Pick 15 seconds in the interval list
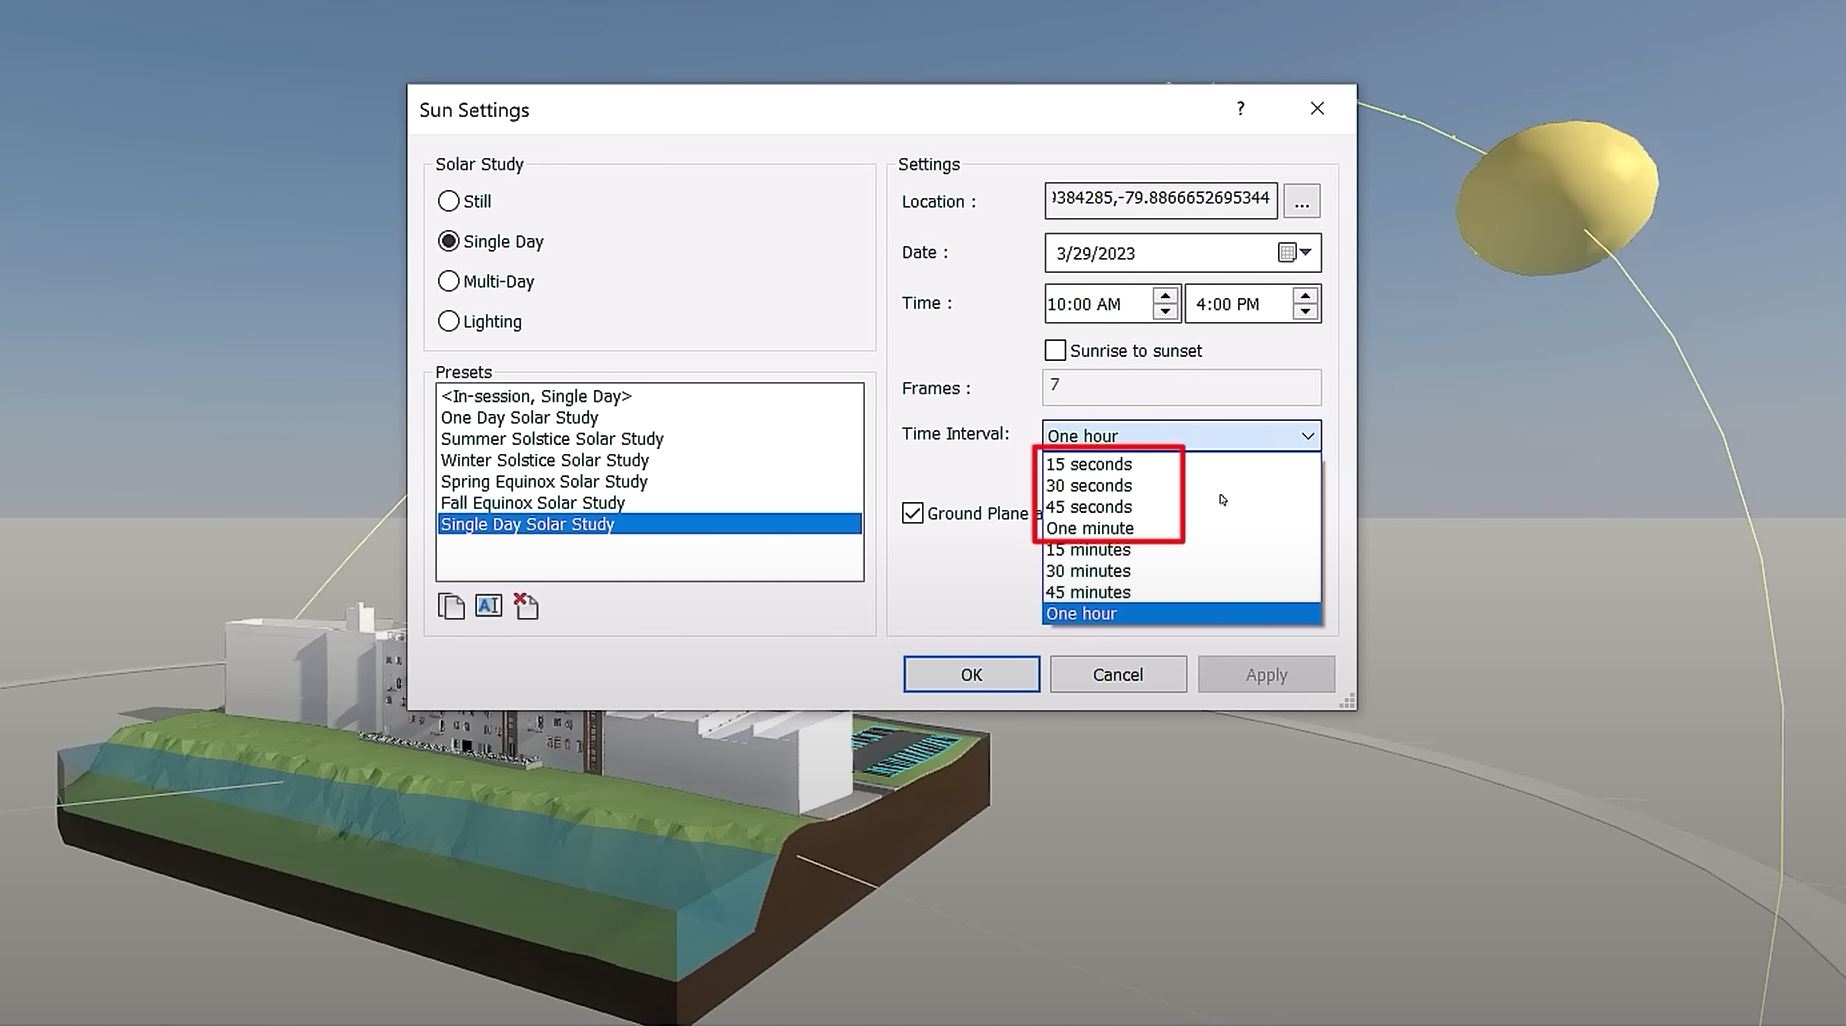The height and width of the screenshot is (1026, 1846). point(1089,464)
